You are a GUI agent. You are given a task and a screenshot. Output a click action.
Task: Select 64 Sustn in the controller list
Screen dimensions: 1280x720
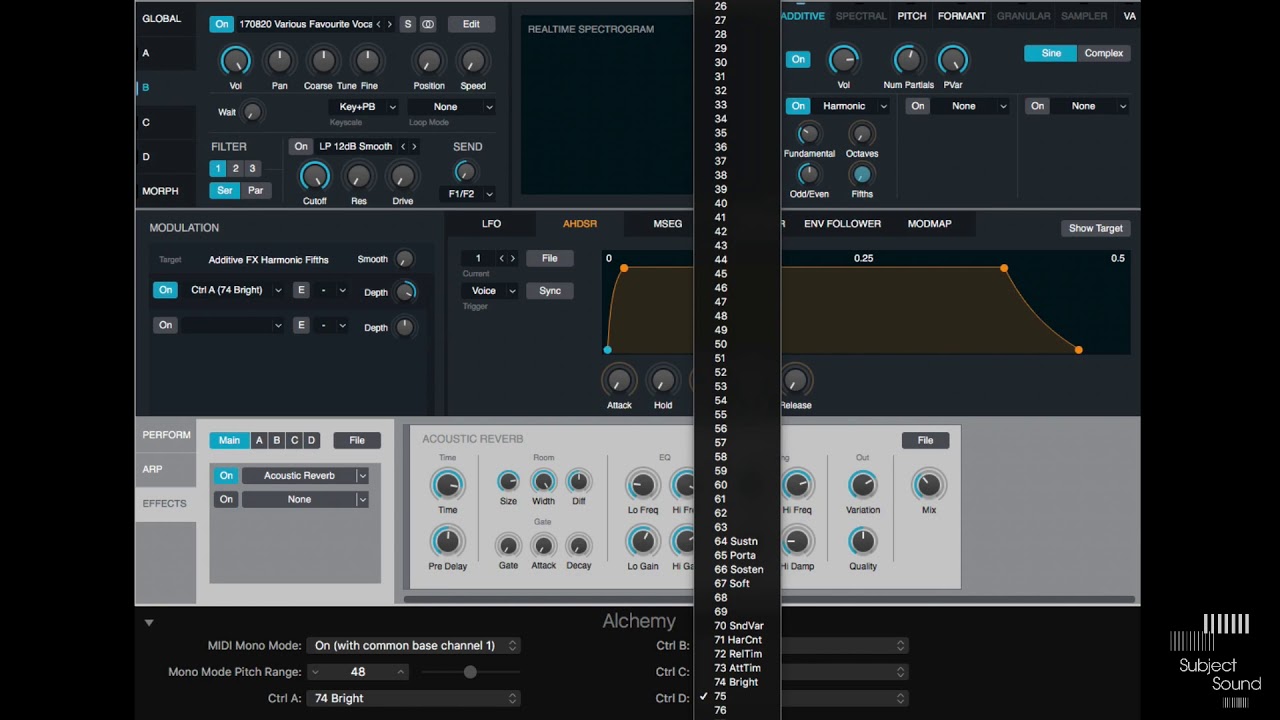[737, 541]
